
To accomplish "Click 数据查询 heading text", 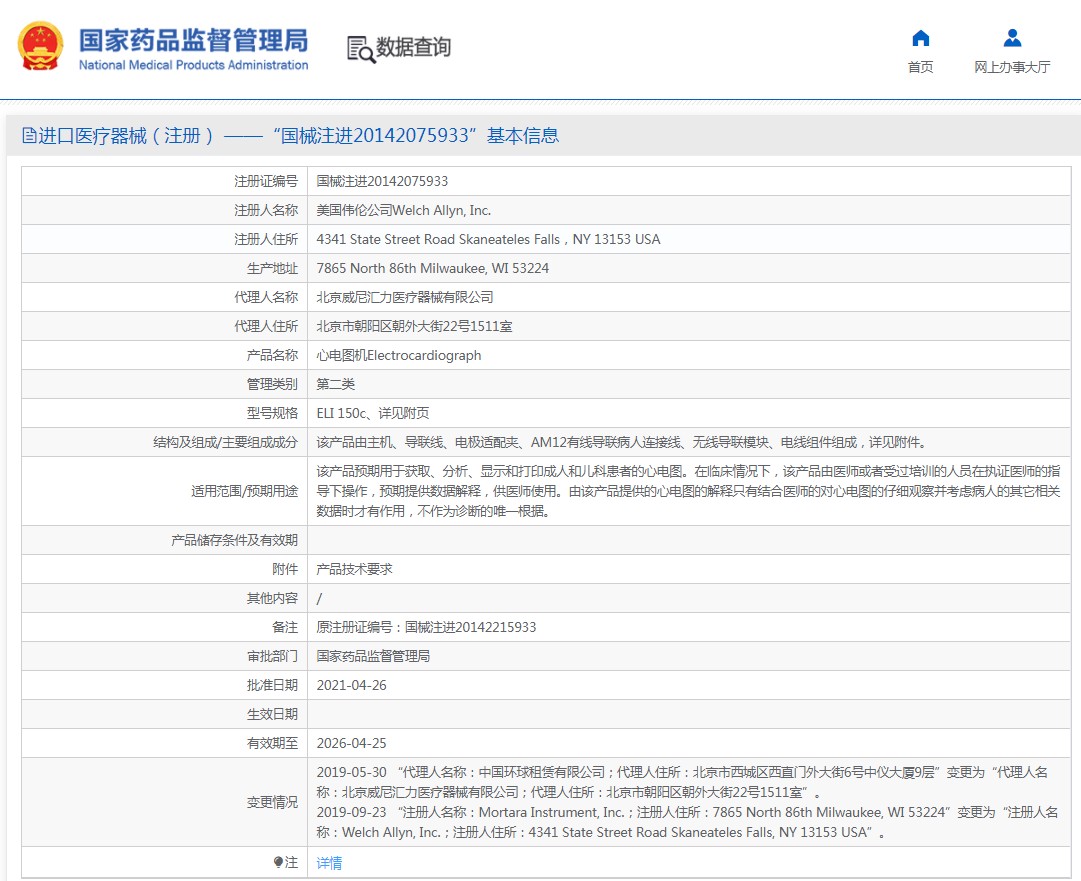I will tap(413, 47).
